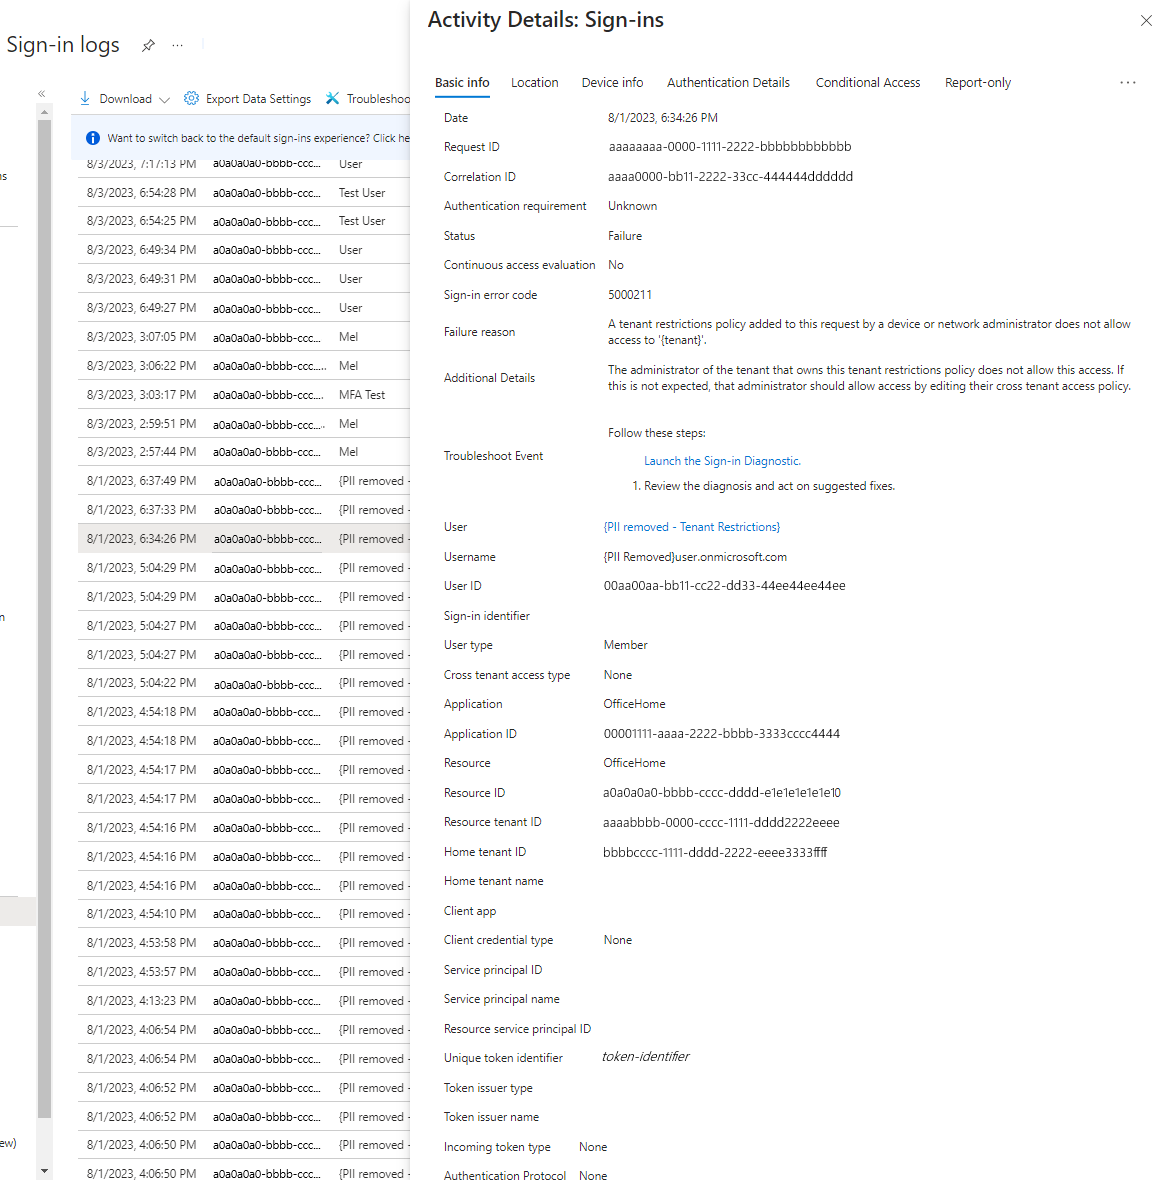Viewport: 1159px width, 1180px height.
Task: Click the highlighted 8/1/2023, 6:34:26 PM row
Action: click(x=244, y=539)
